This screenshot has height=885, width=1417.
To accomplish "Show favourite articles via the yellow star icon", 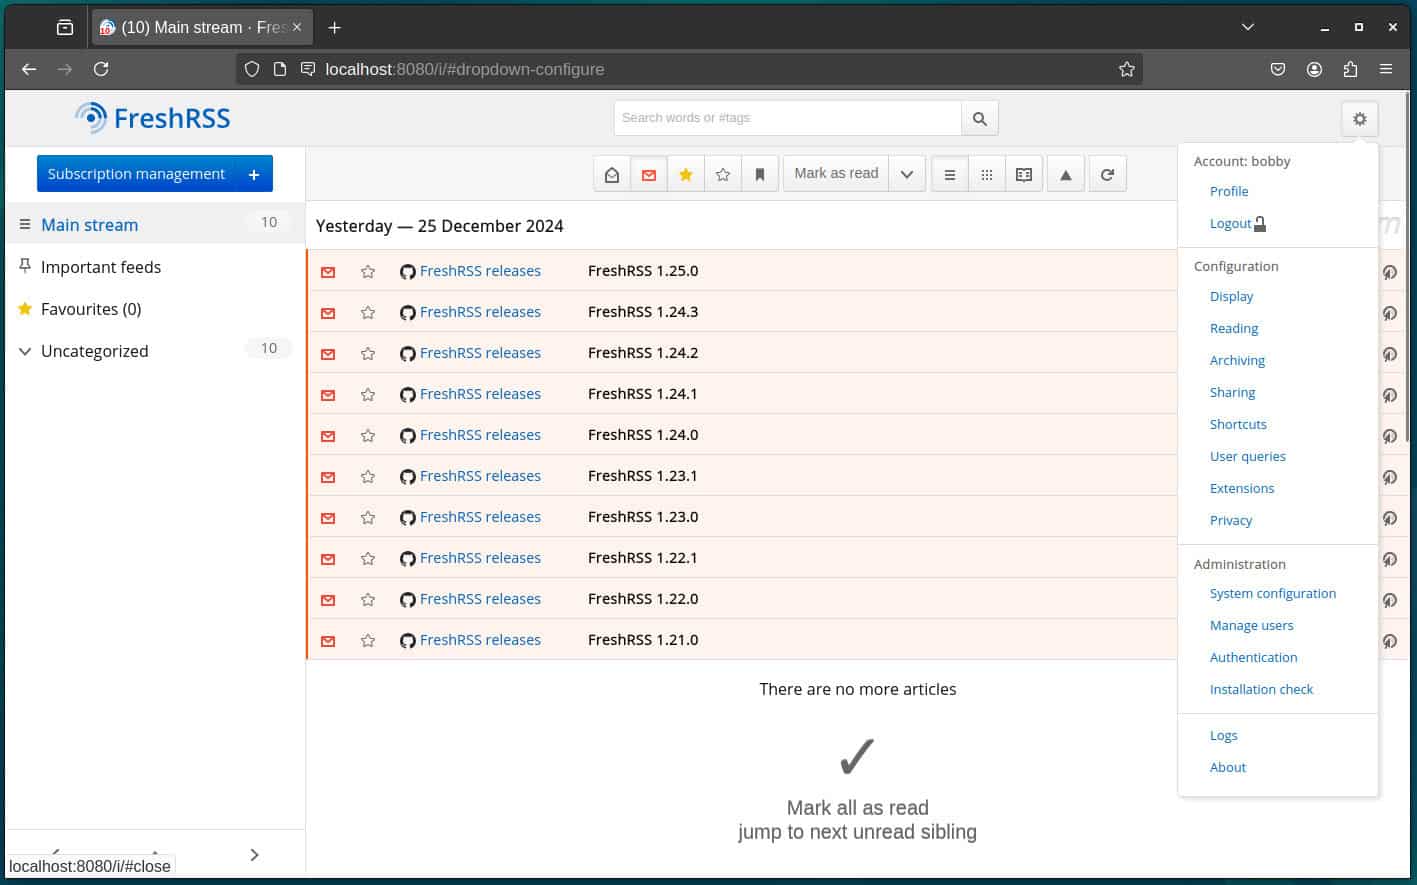I will [x=686, y=173].
